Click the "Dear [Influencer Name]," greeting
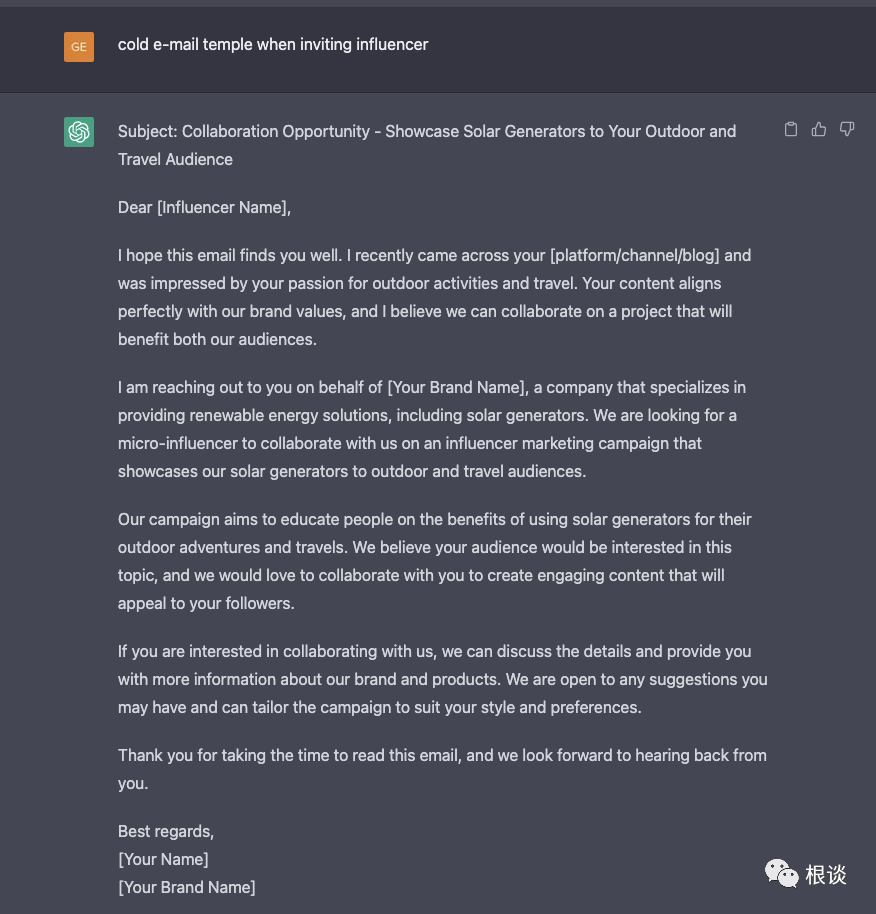 click(x=204, y=208)
